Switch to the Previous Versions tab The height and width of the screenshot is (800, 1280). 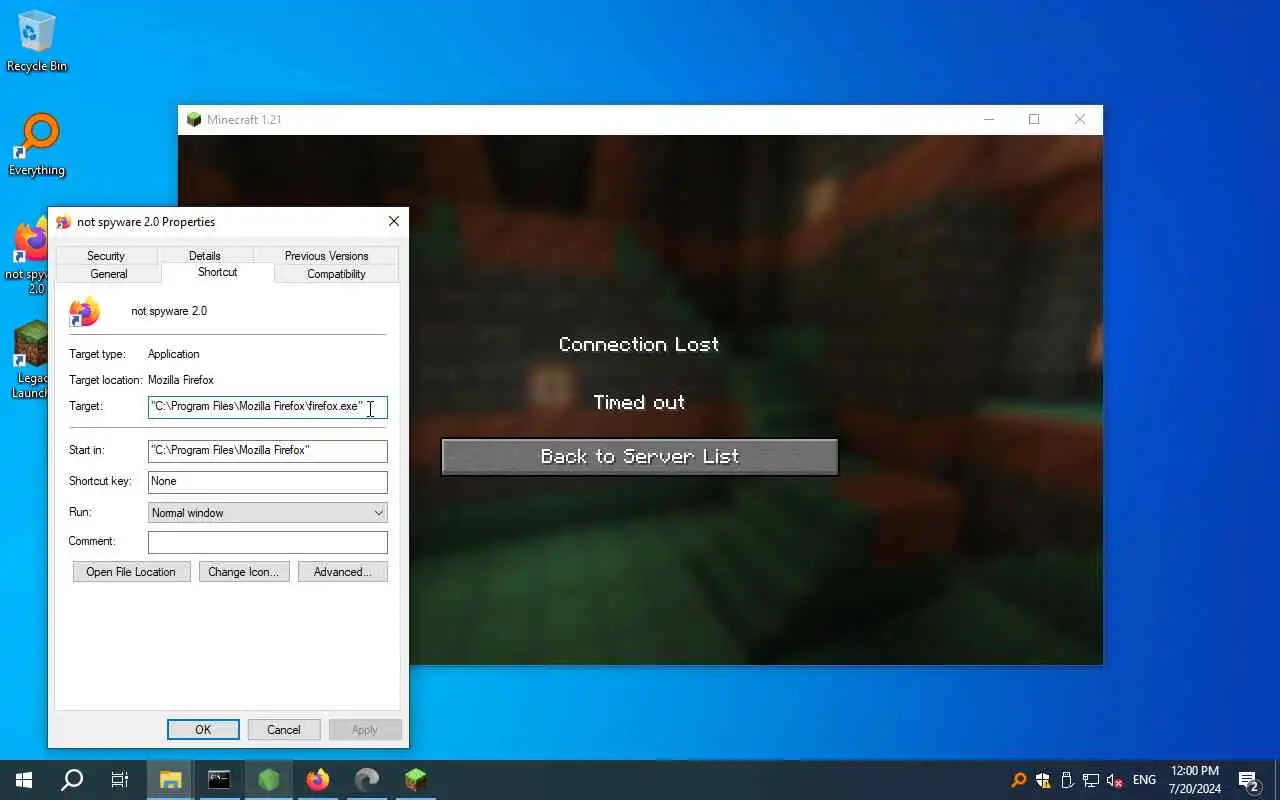tap(326, 256)
